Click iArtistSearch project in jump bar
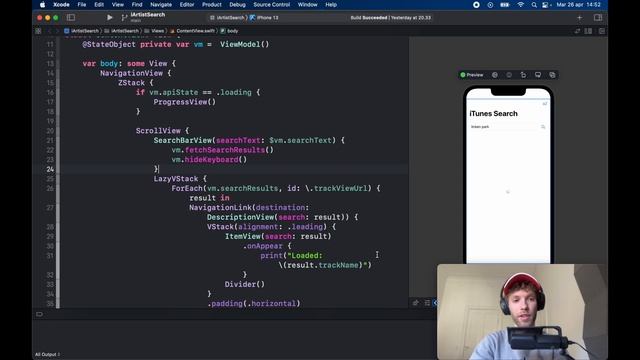Viewport: 640px width, 360px height. click(81, 31)
